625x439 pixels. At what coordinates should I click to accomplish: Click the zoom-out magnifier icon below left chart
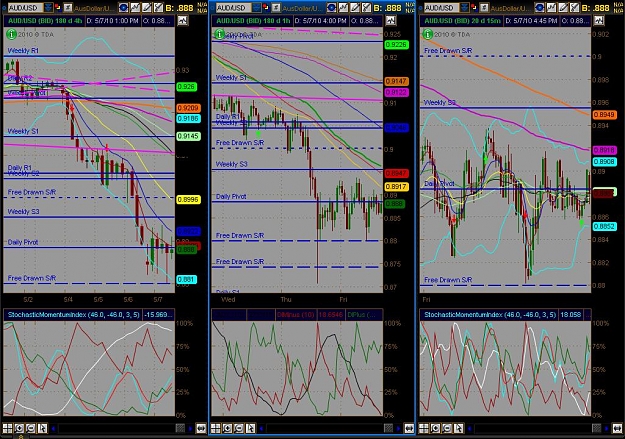pos(31,429)
